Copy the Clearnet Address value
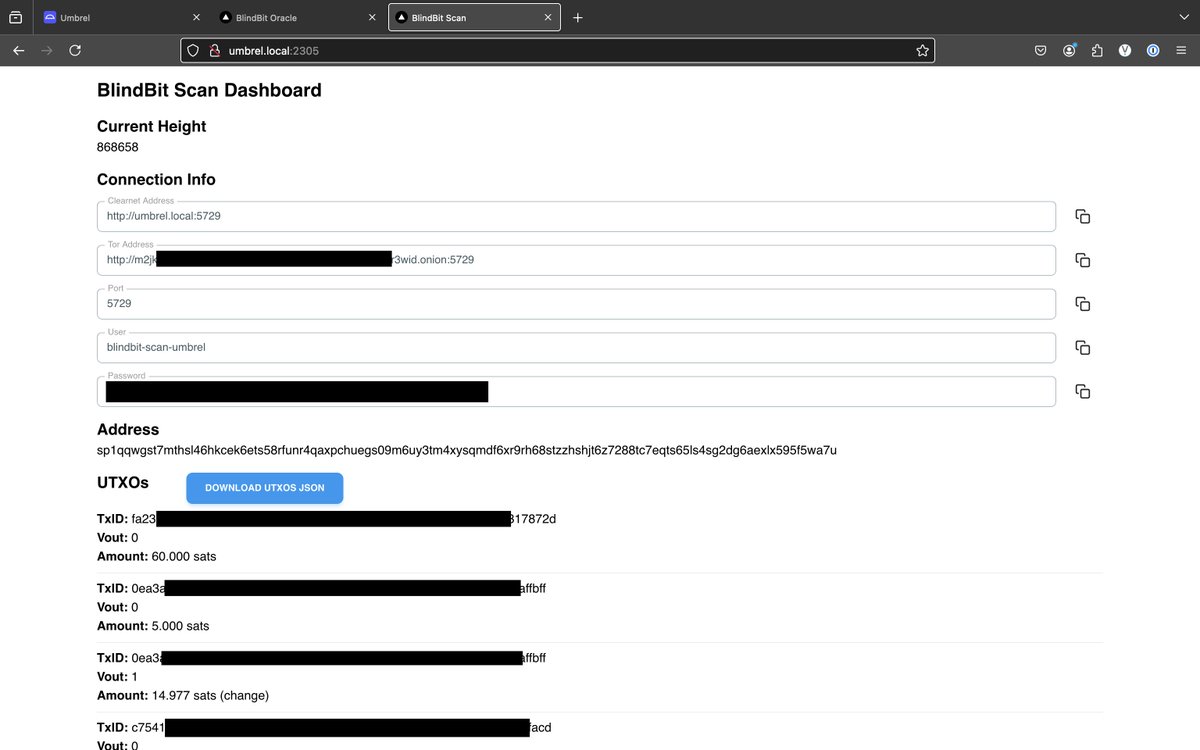1200x750 pixels. (x=1082, y=216)
